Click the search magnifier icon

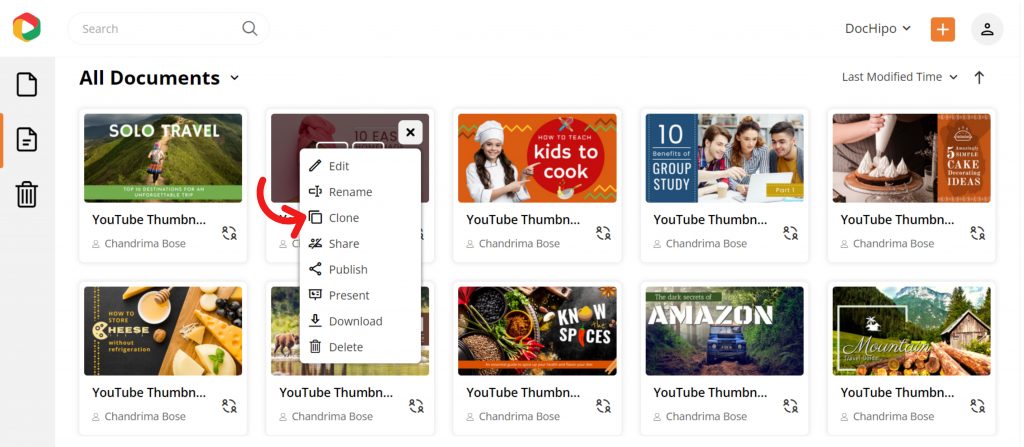coord(249,28)
